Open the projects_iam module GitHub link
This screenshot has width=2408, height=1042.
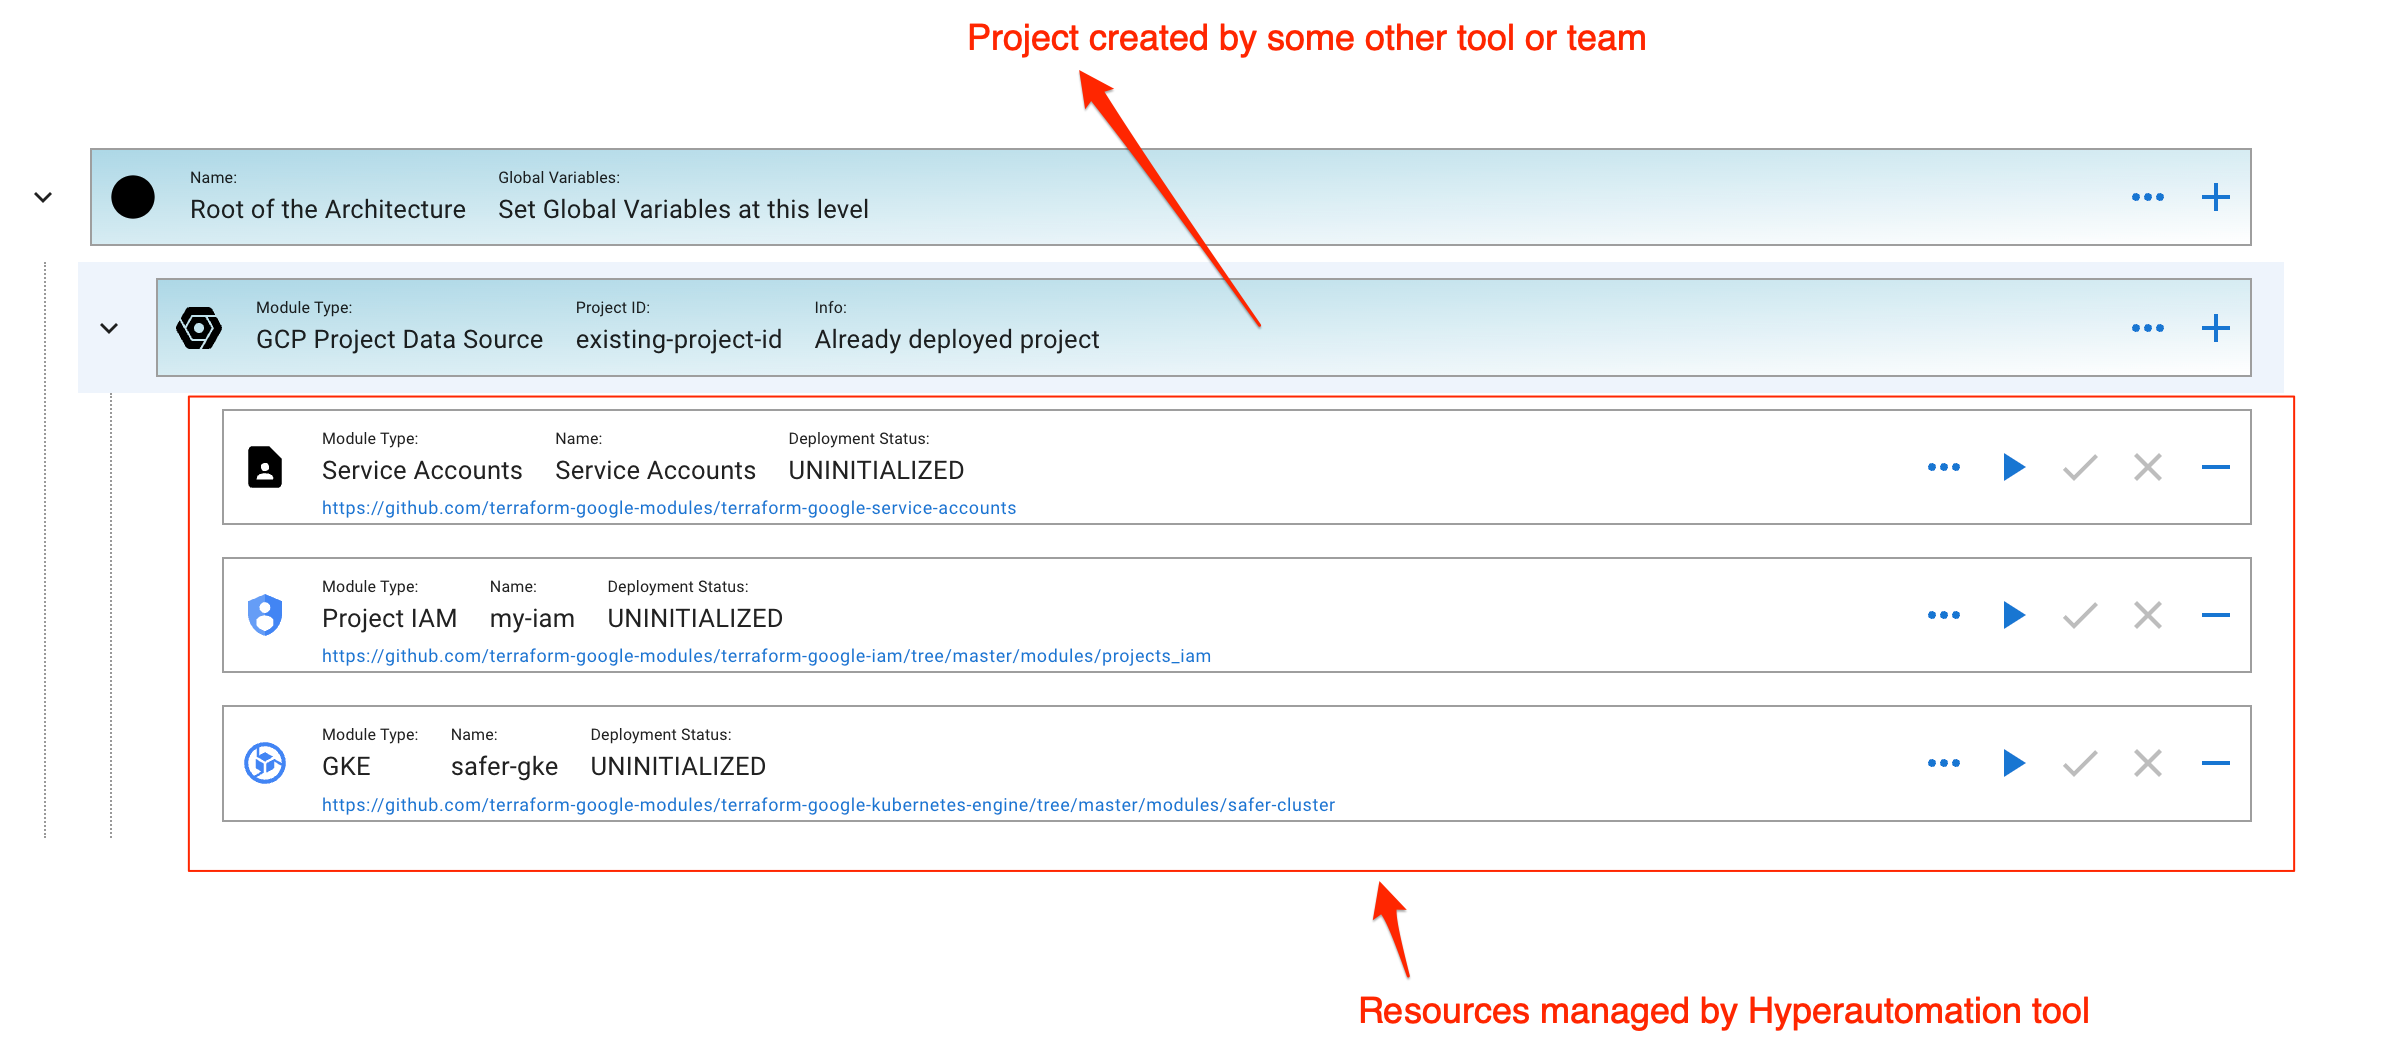(765, 656)
